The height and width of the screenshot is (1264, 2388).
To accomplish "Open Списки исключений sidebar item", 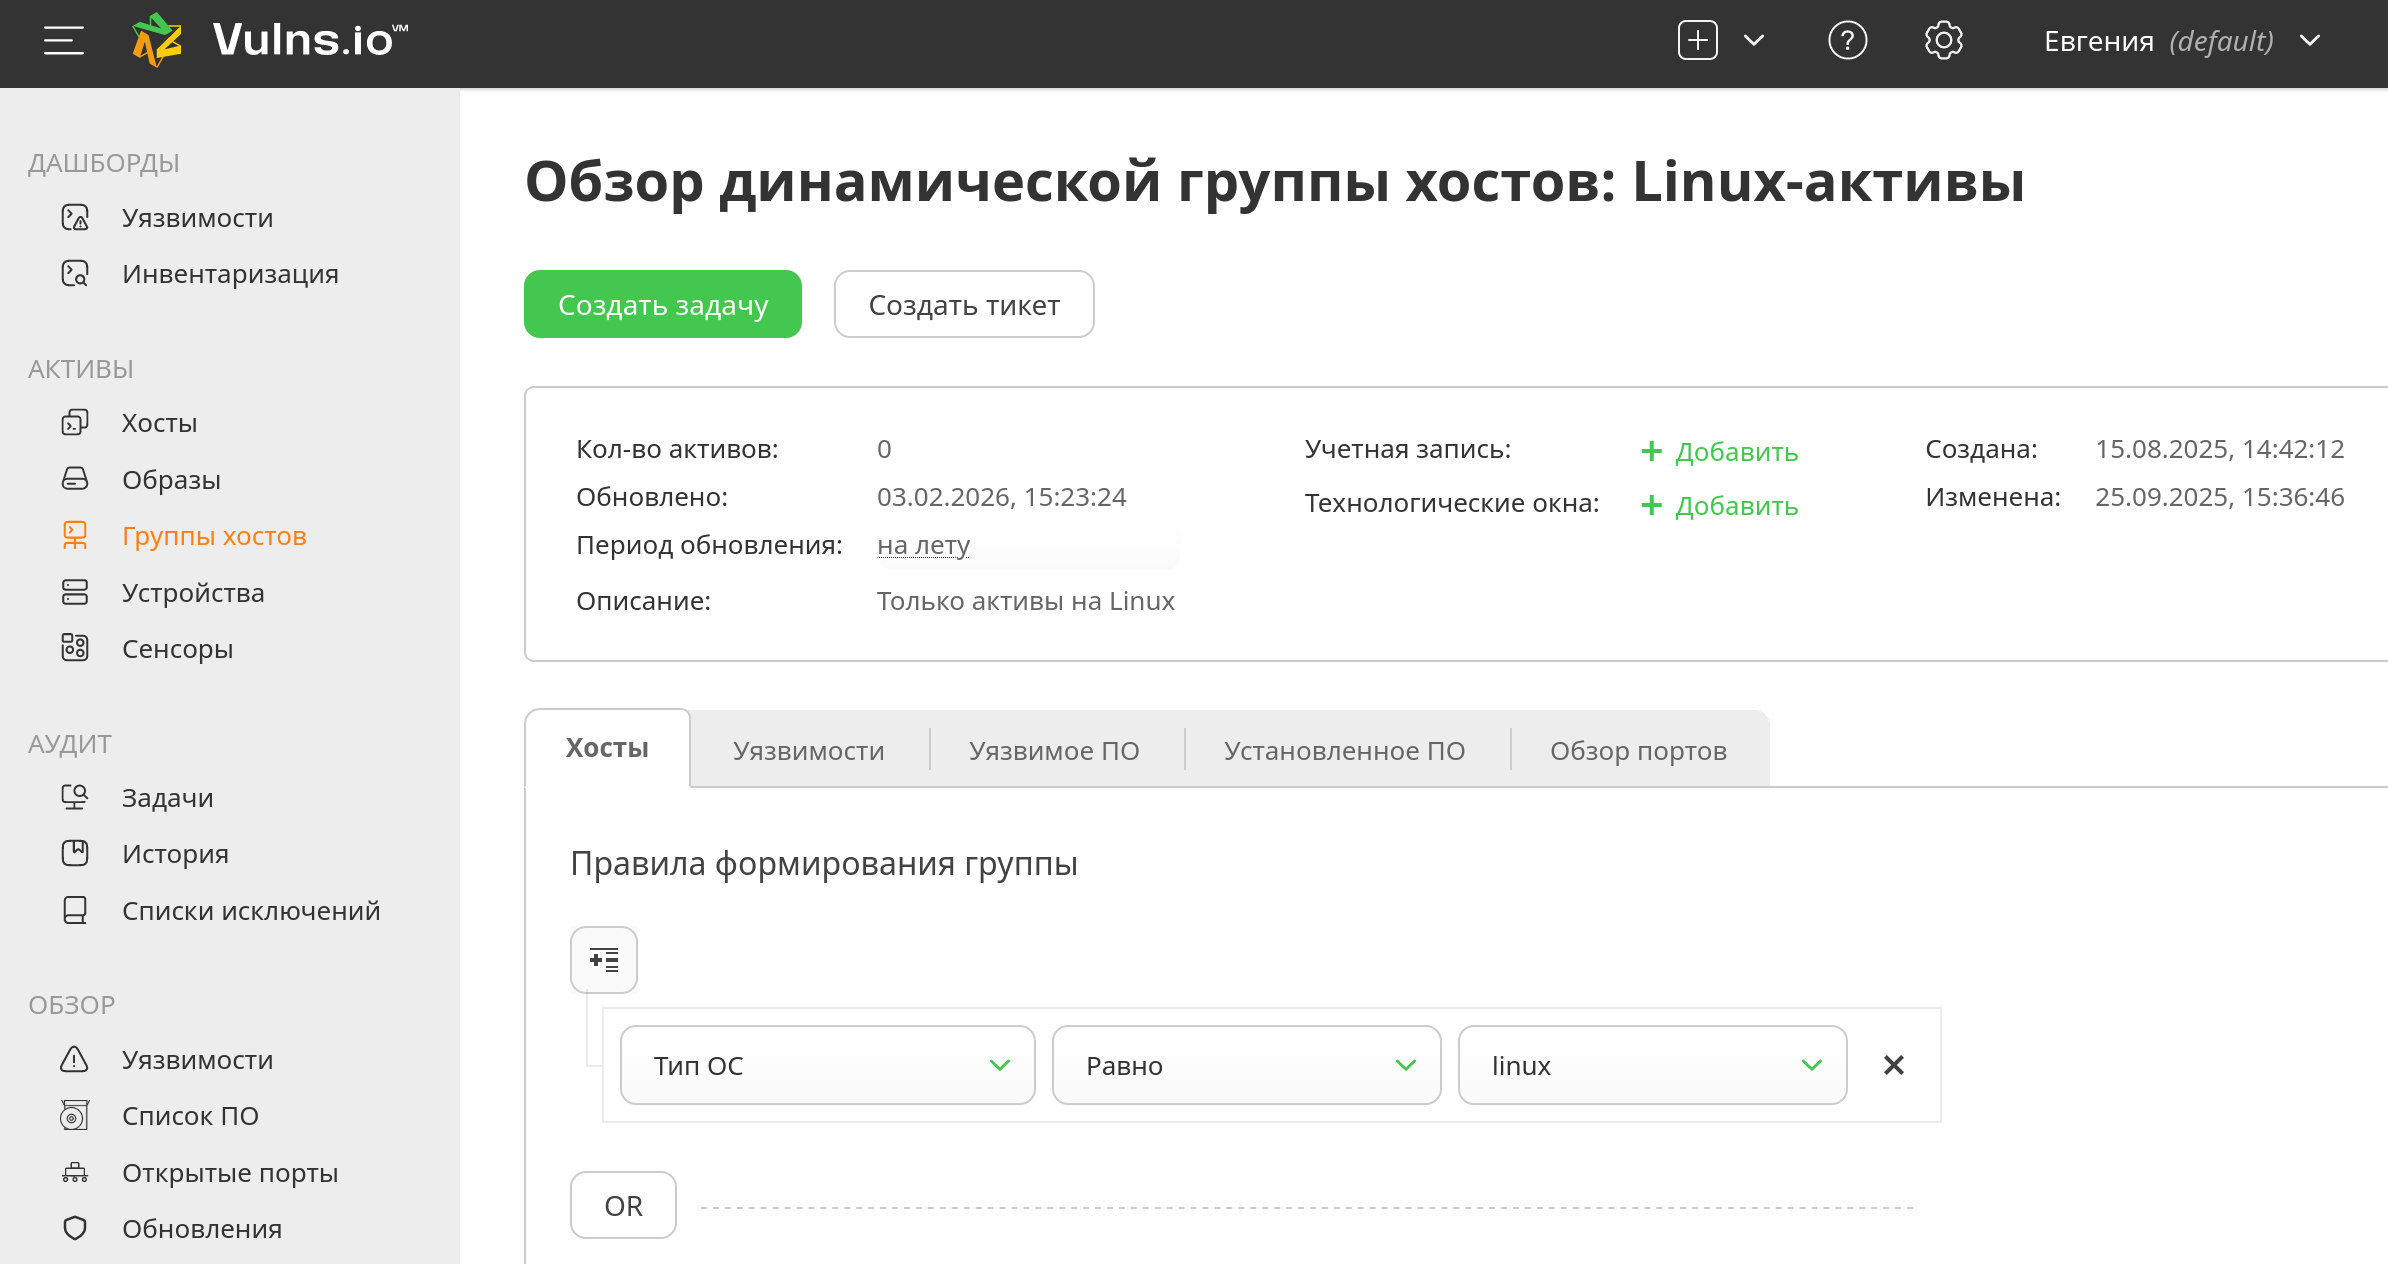I will click(x=250, y=911).
